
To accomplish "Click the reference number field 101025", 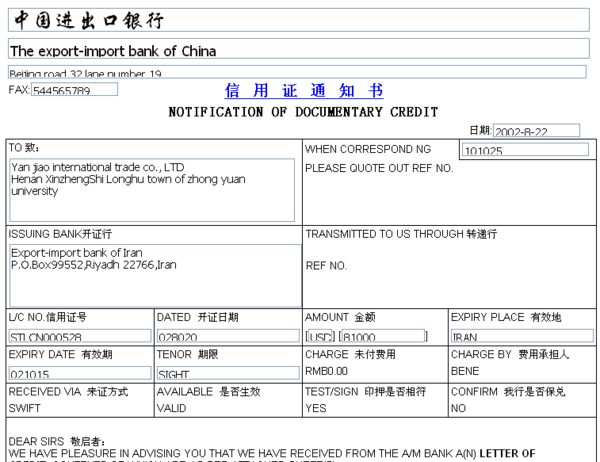I will tap(524, 150).
